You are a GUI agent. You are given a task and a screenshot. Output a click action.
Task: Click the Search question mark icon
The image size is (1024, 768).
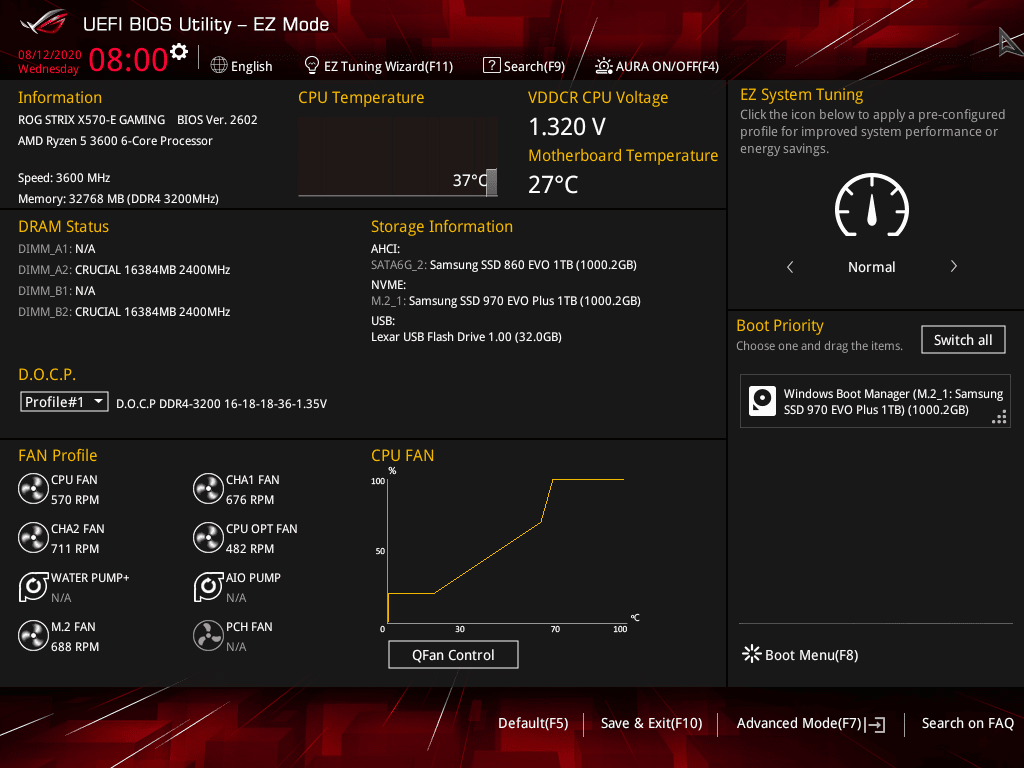point(491,65)
